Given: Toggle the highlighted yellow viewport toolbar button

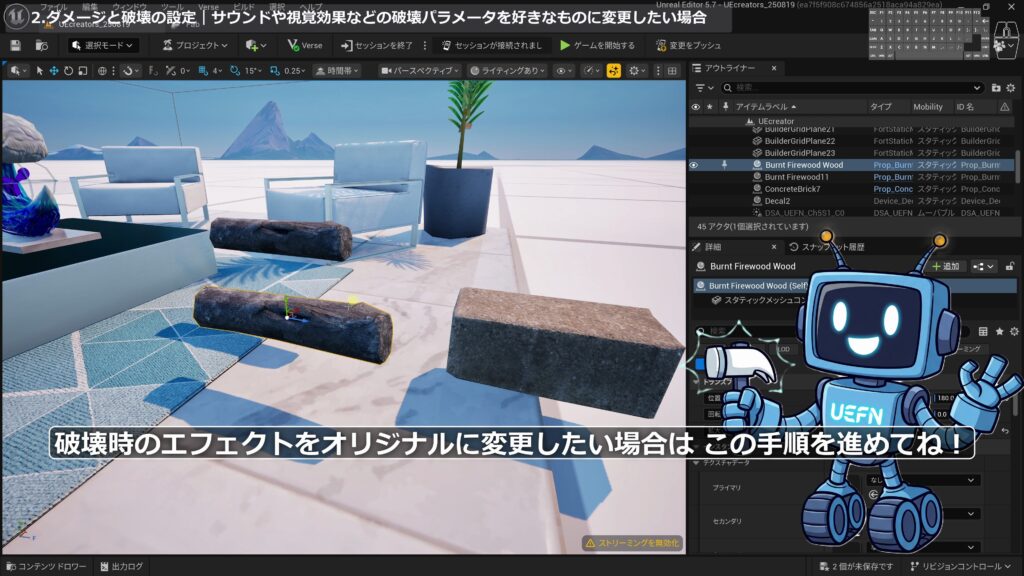Looking at the screenshot, I should coord(613,71).
